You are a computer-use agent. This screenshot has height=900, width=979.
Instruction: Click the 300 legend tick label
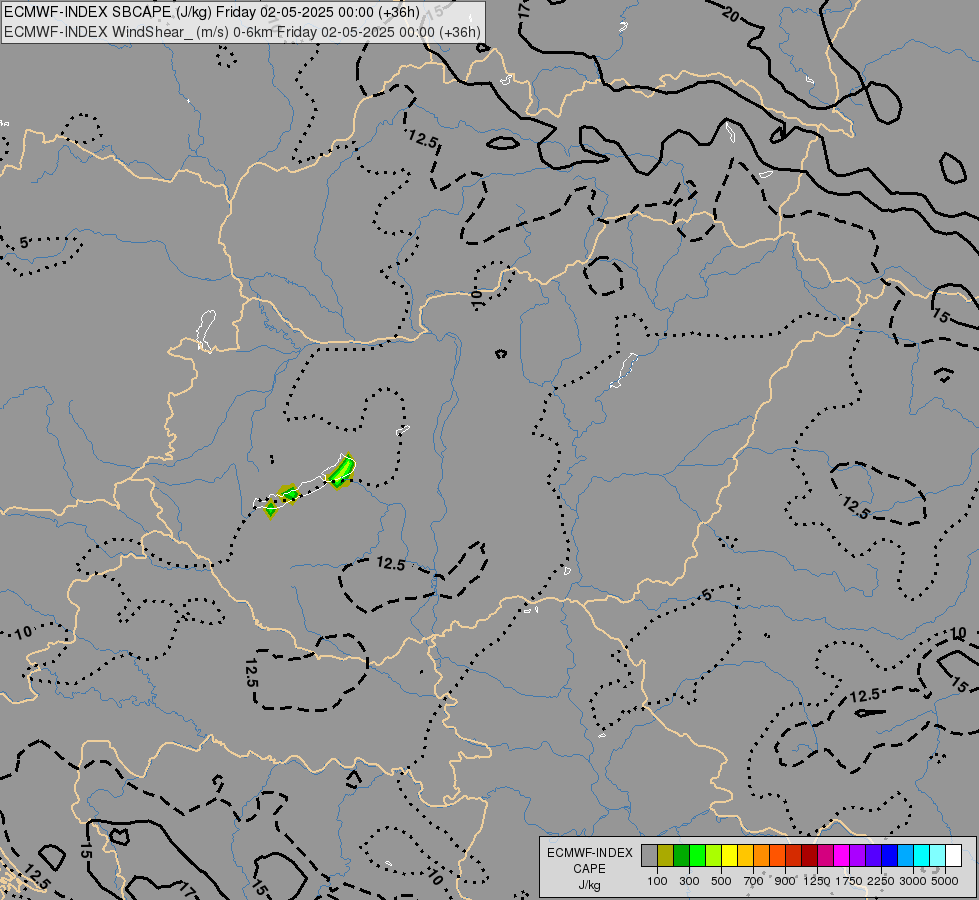[689, 881]
